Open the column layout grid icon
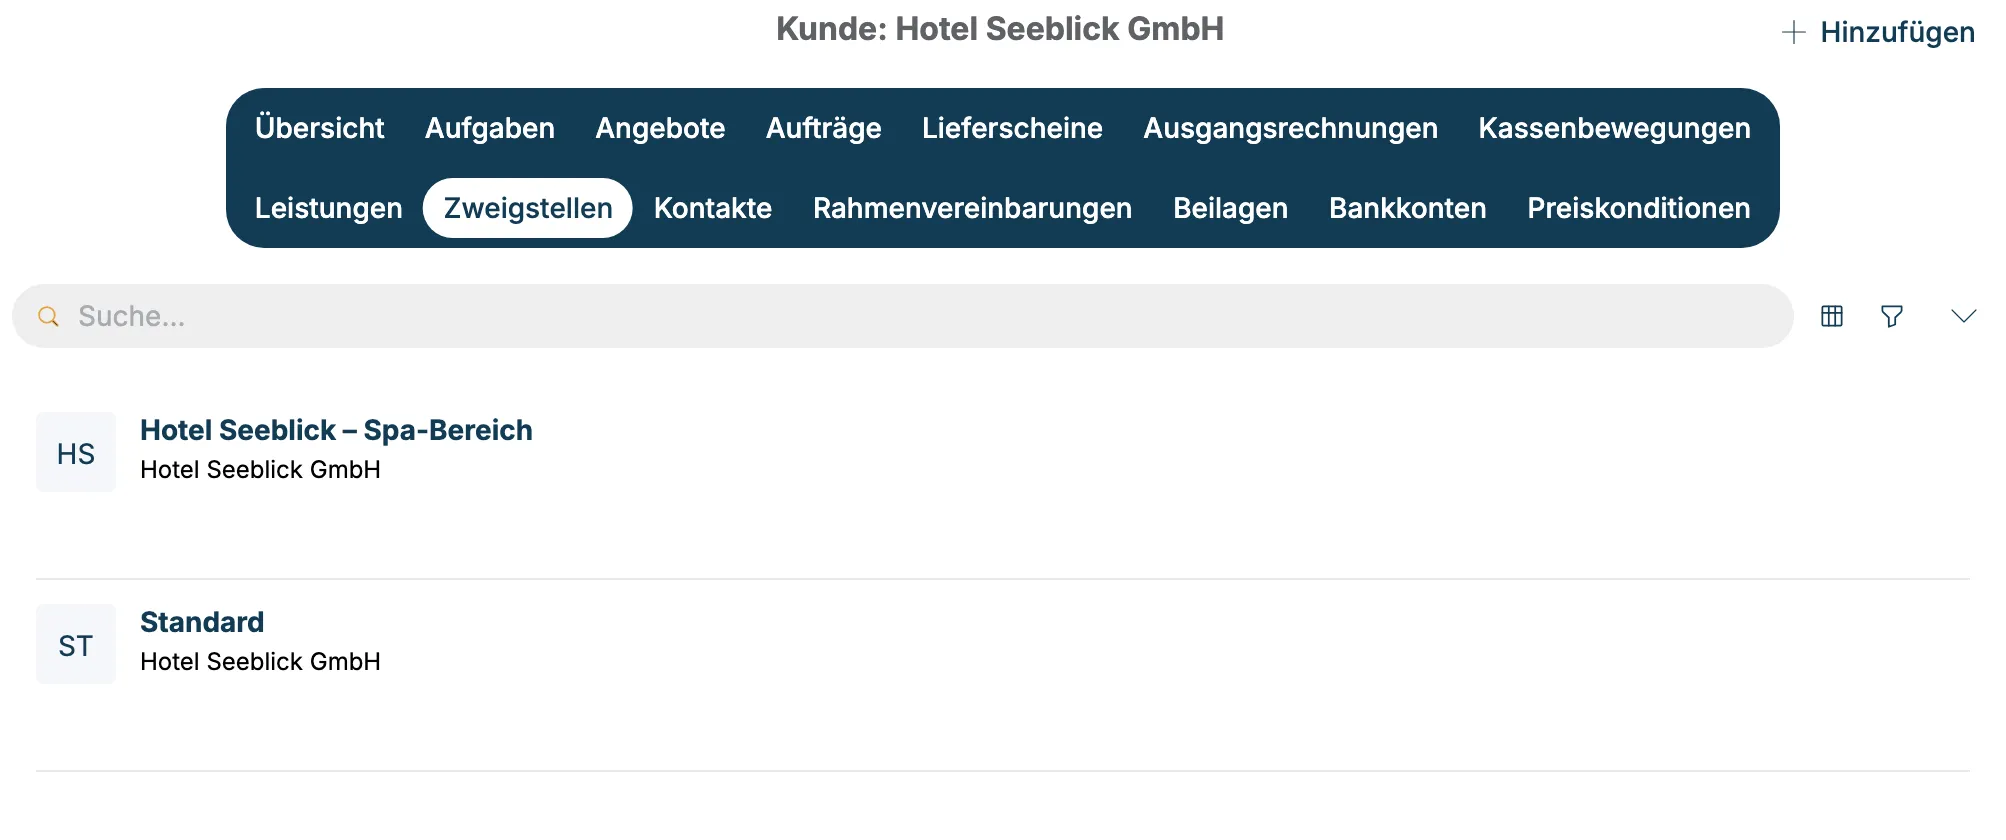 1832,316
